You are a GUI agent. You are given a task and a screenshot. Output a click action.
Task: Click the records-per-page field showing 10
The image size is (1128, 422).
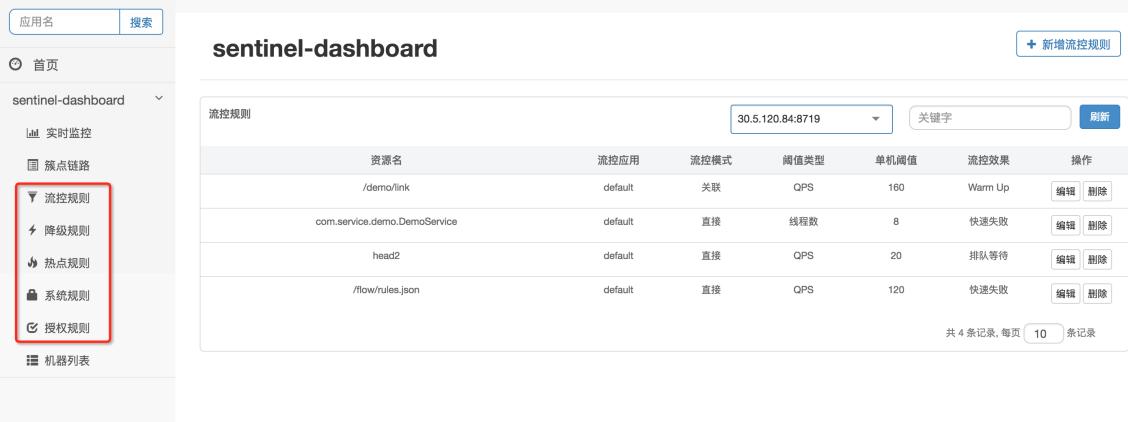(1043, 334)
